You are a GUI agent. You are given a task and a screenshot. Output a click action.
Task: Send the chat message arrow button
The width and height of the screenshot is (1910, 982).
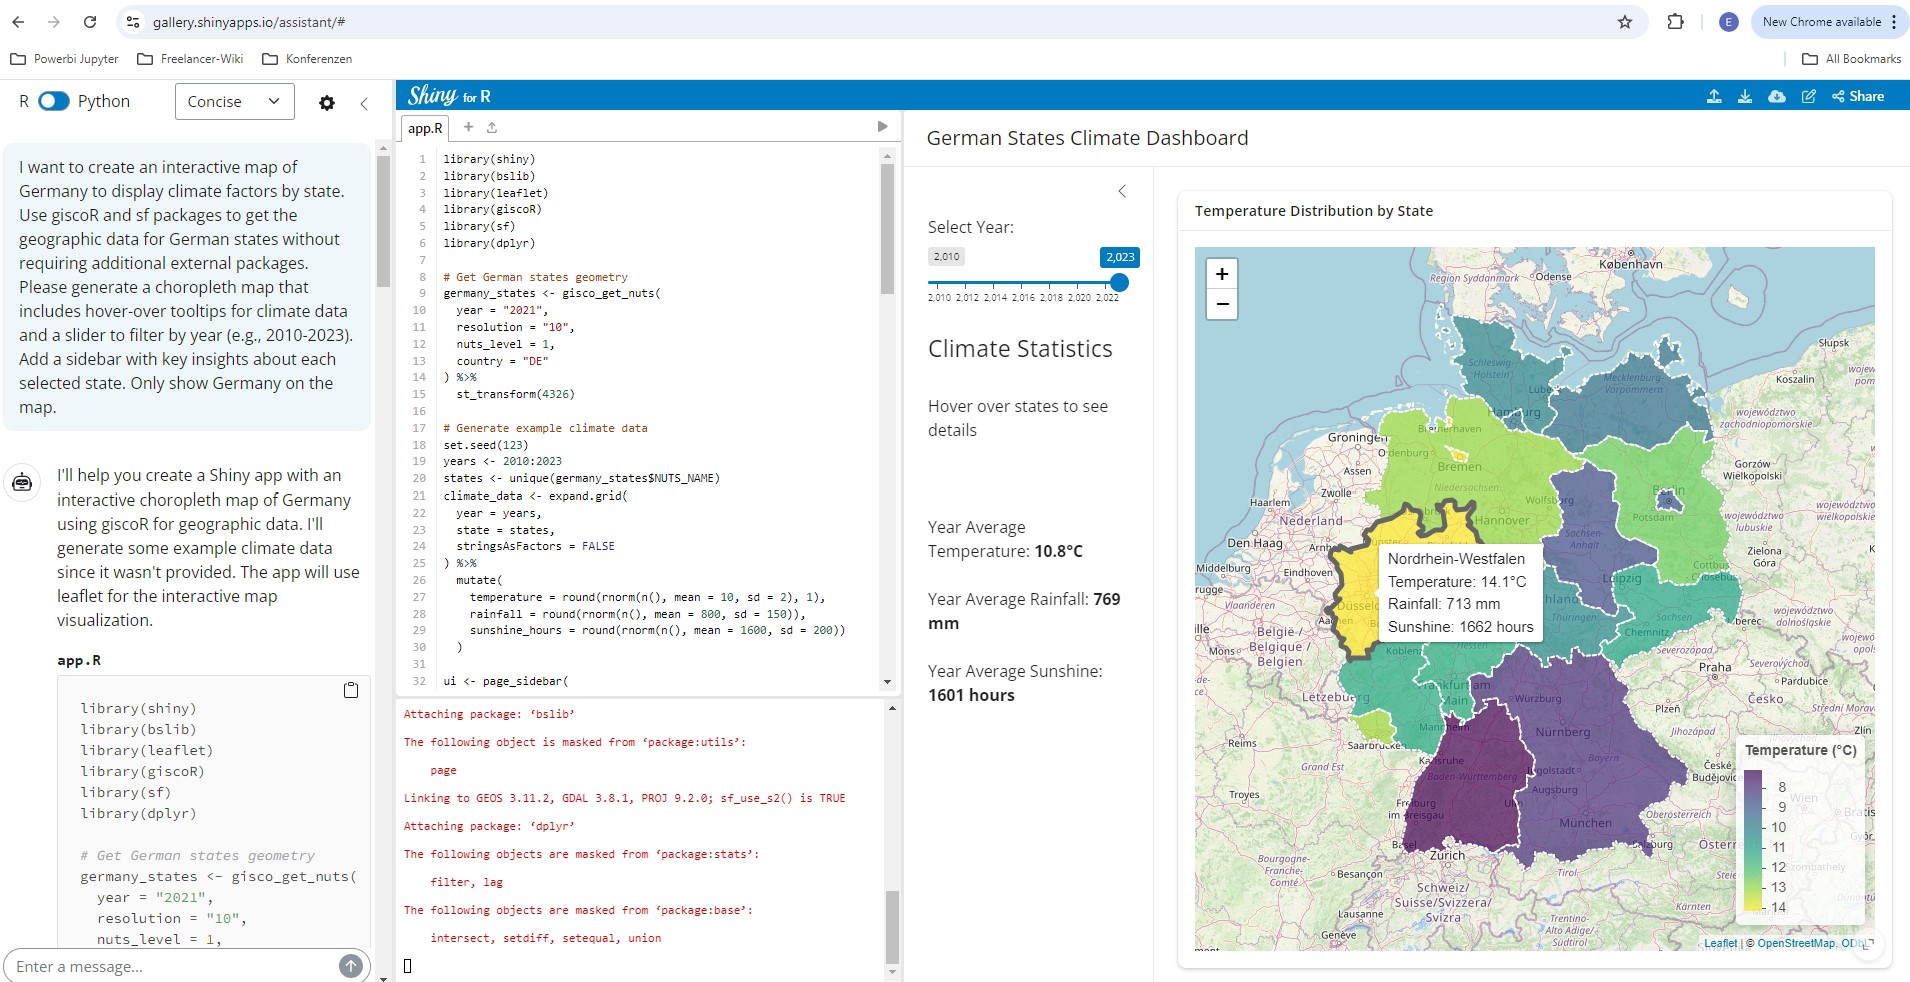tap(351, 966)
